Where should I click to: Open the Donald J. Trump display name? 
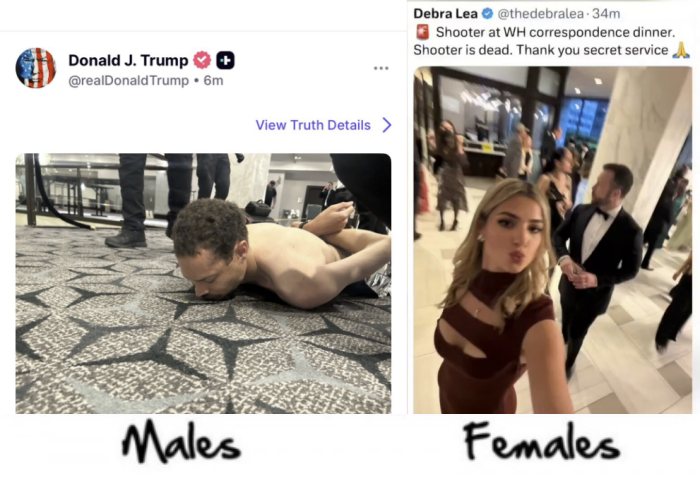tap(128, 60)
